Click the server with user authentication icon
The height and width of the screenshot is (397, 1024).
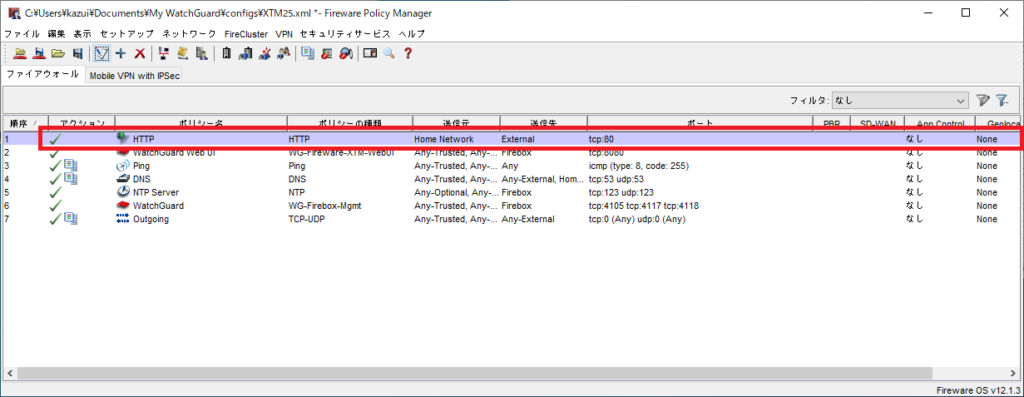point(202,54)
